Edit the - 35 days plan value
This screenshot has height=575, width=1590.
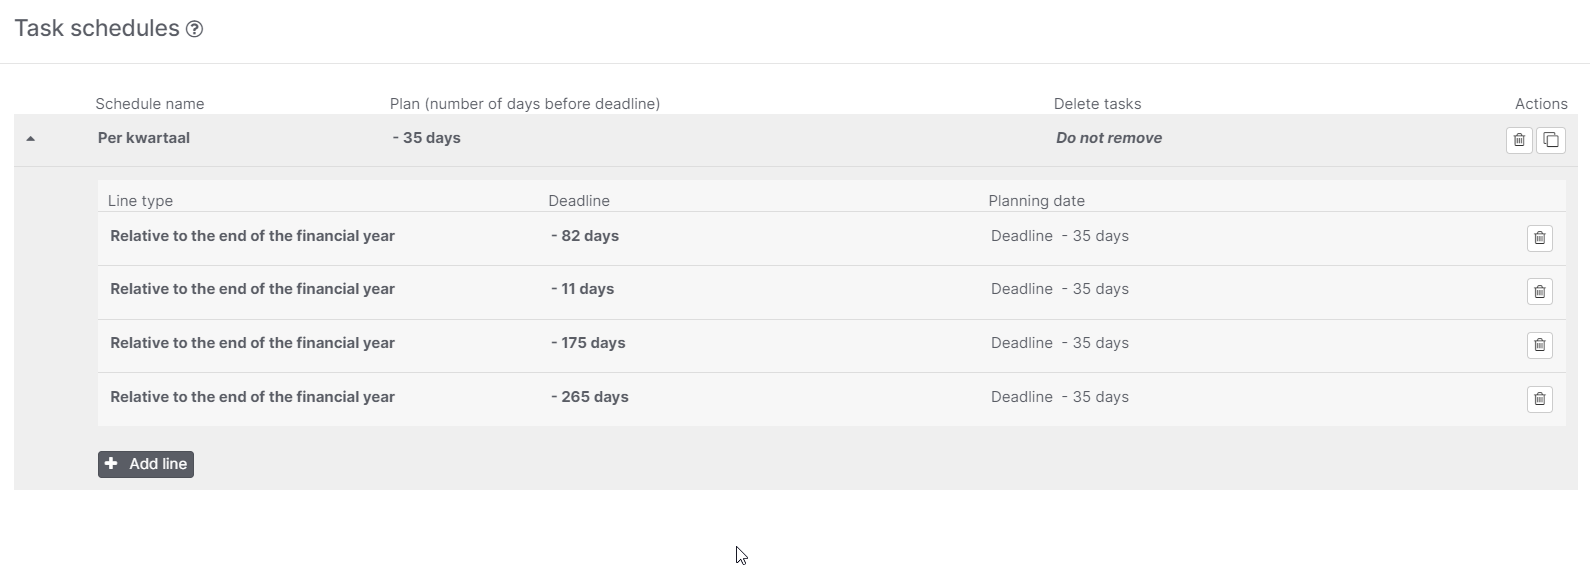tap(427, 138)
